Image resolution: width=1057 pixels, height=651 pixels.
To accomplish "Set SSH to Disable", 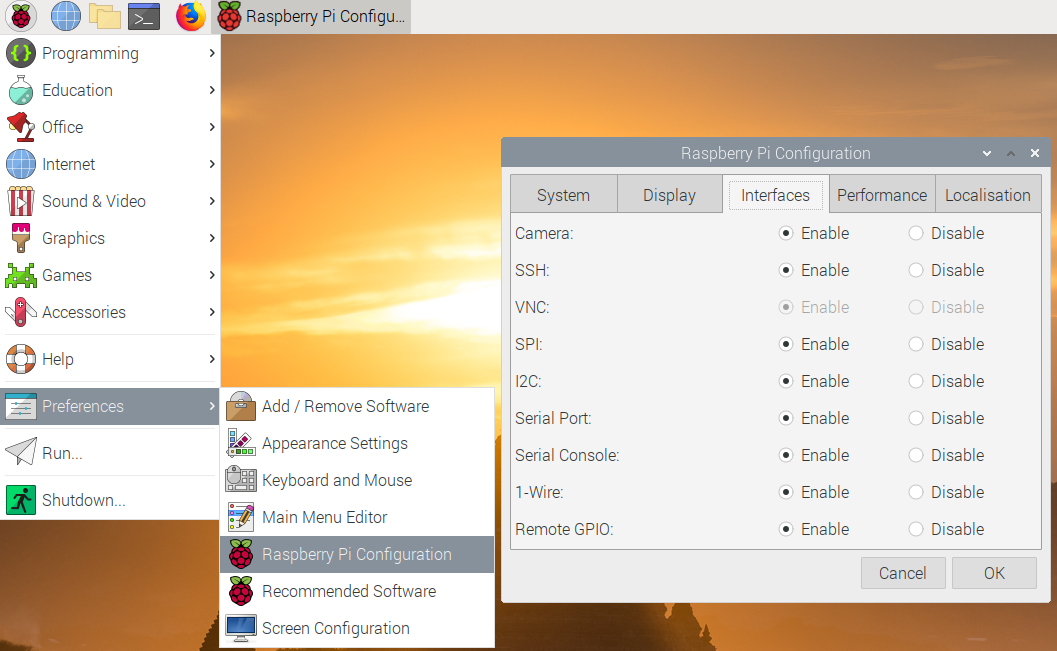I will (915, 270).
